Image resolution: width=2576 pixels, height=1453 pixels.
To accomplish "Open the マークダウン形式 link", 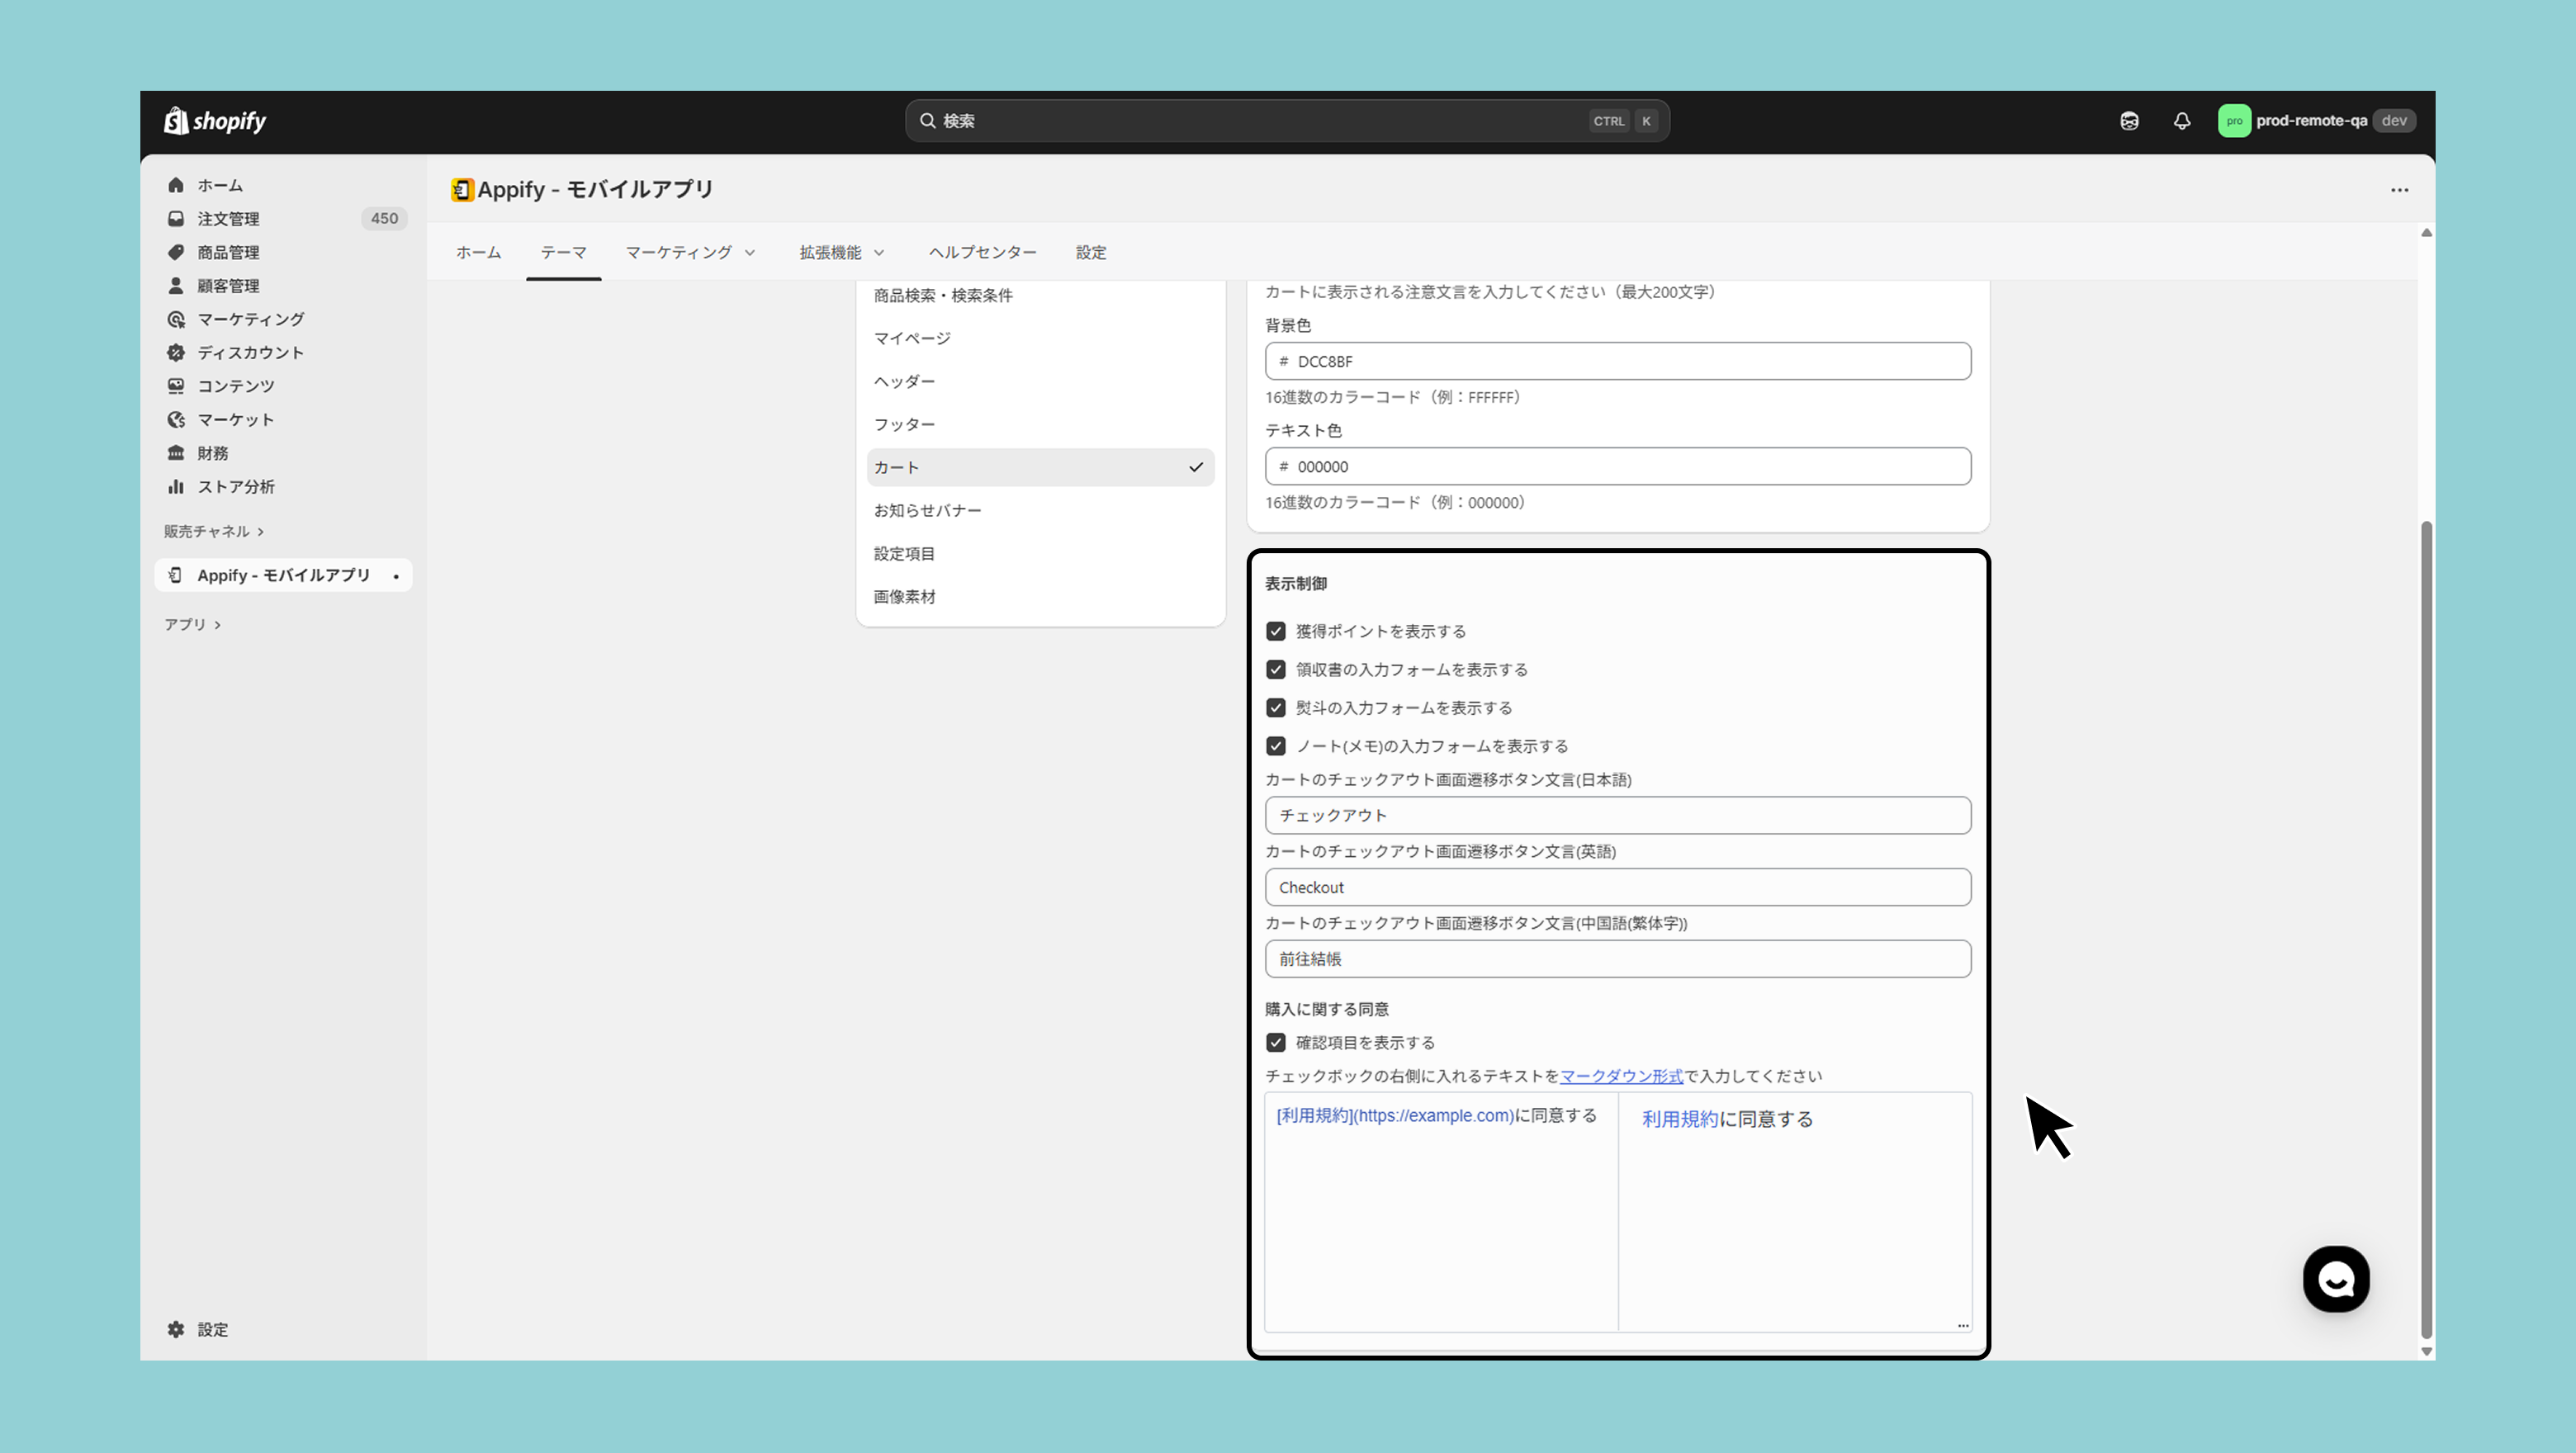I will point(1621,1077).
